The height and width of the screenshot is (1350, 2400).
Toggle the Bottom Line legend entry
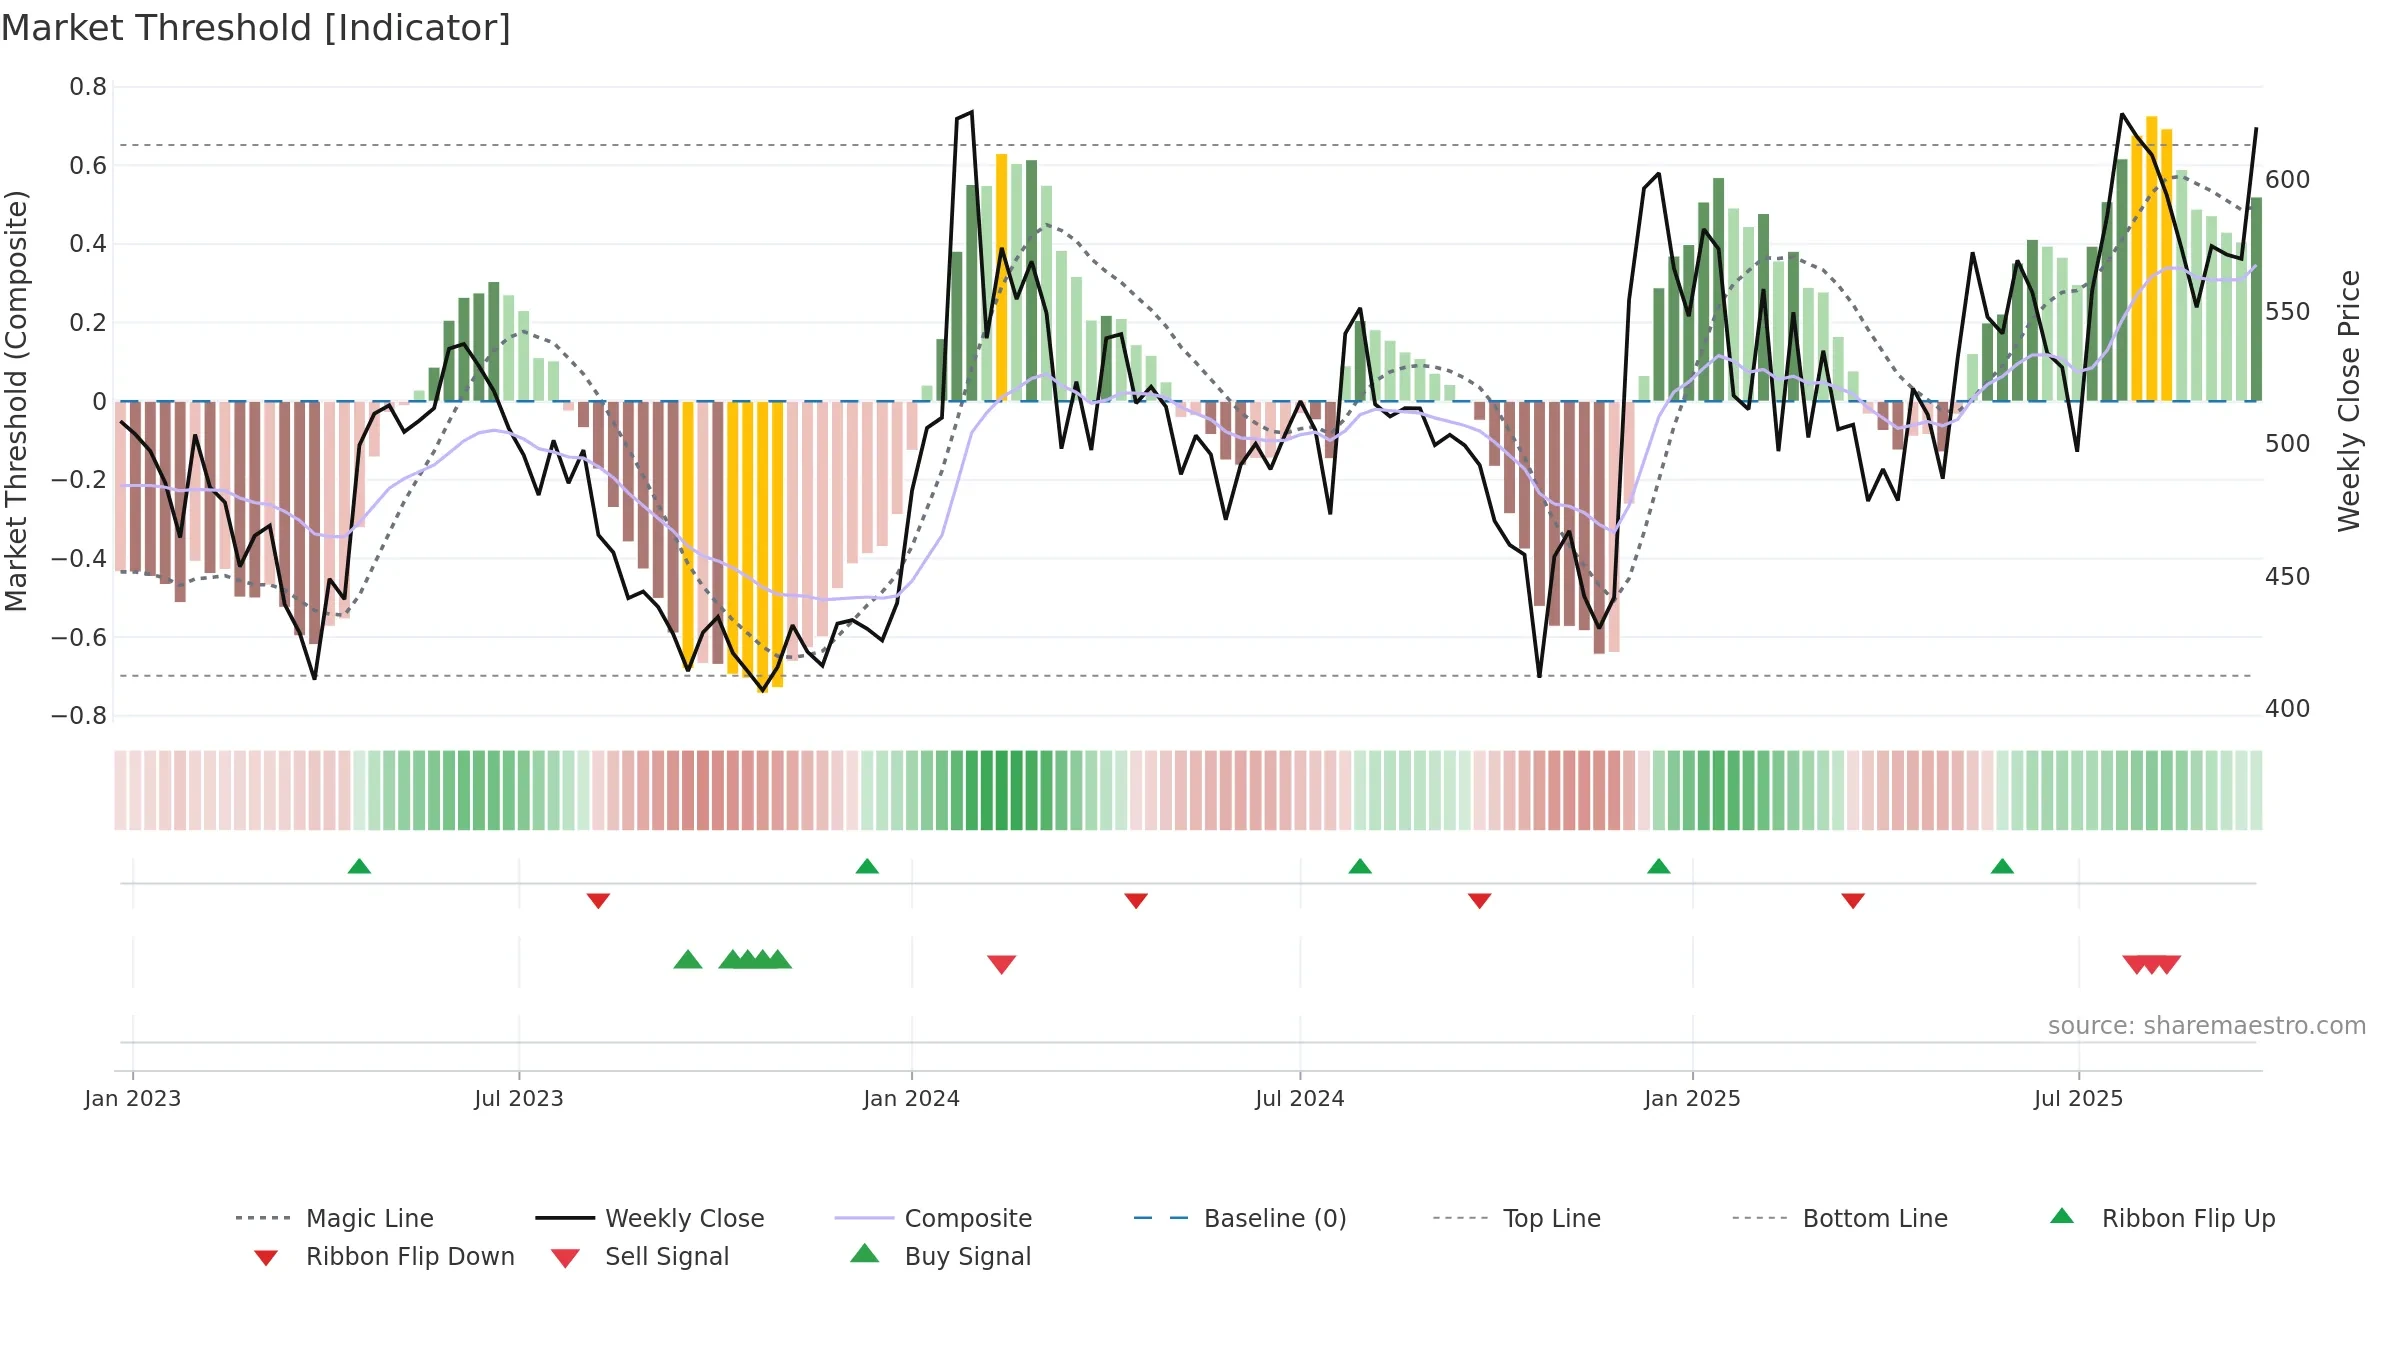coord(1840,1218)
